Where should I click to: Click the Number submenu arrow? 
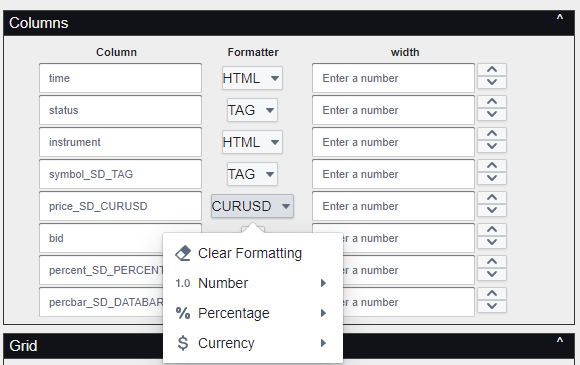pos(323,283)
